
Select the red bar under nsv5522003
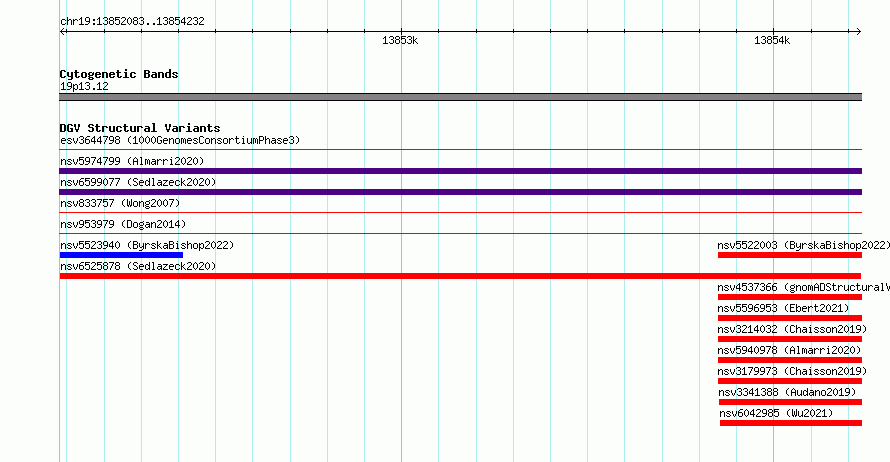pos(790,255)
